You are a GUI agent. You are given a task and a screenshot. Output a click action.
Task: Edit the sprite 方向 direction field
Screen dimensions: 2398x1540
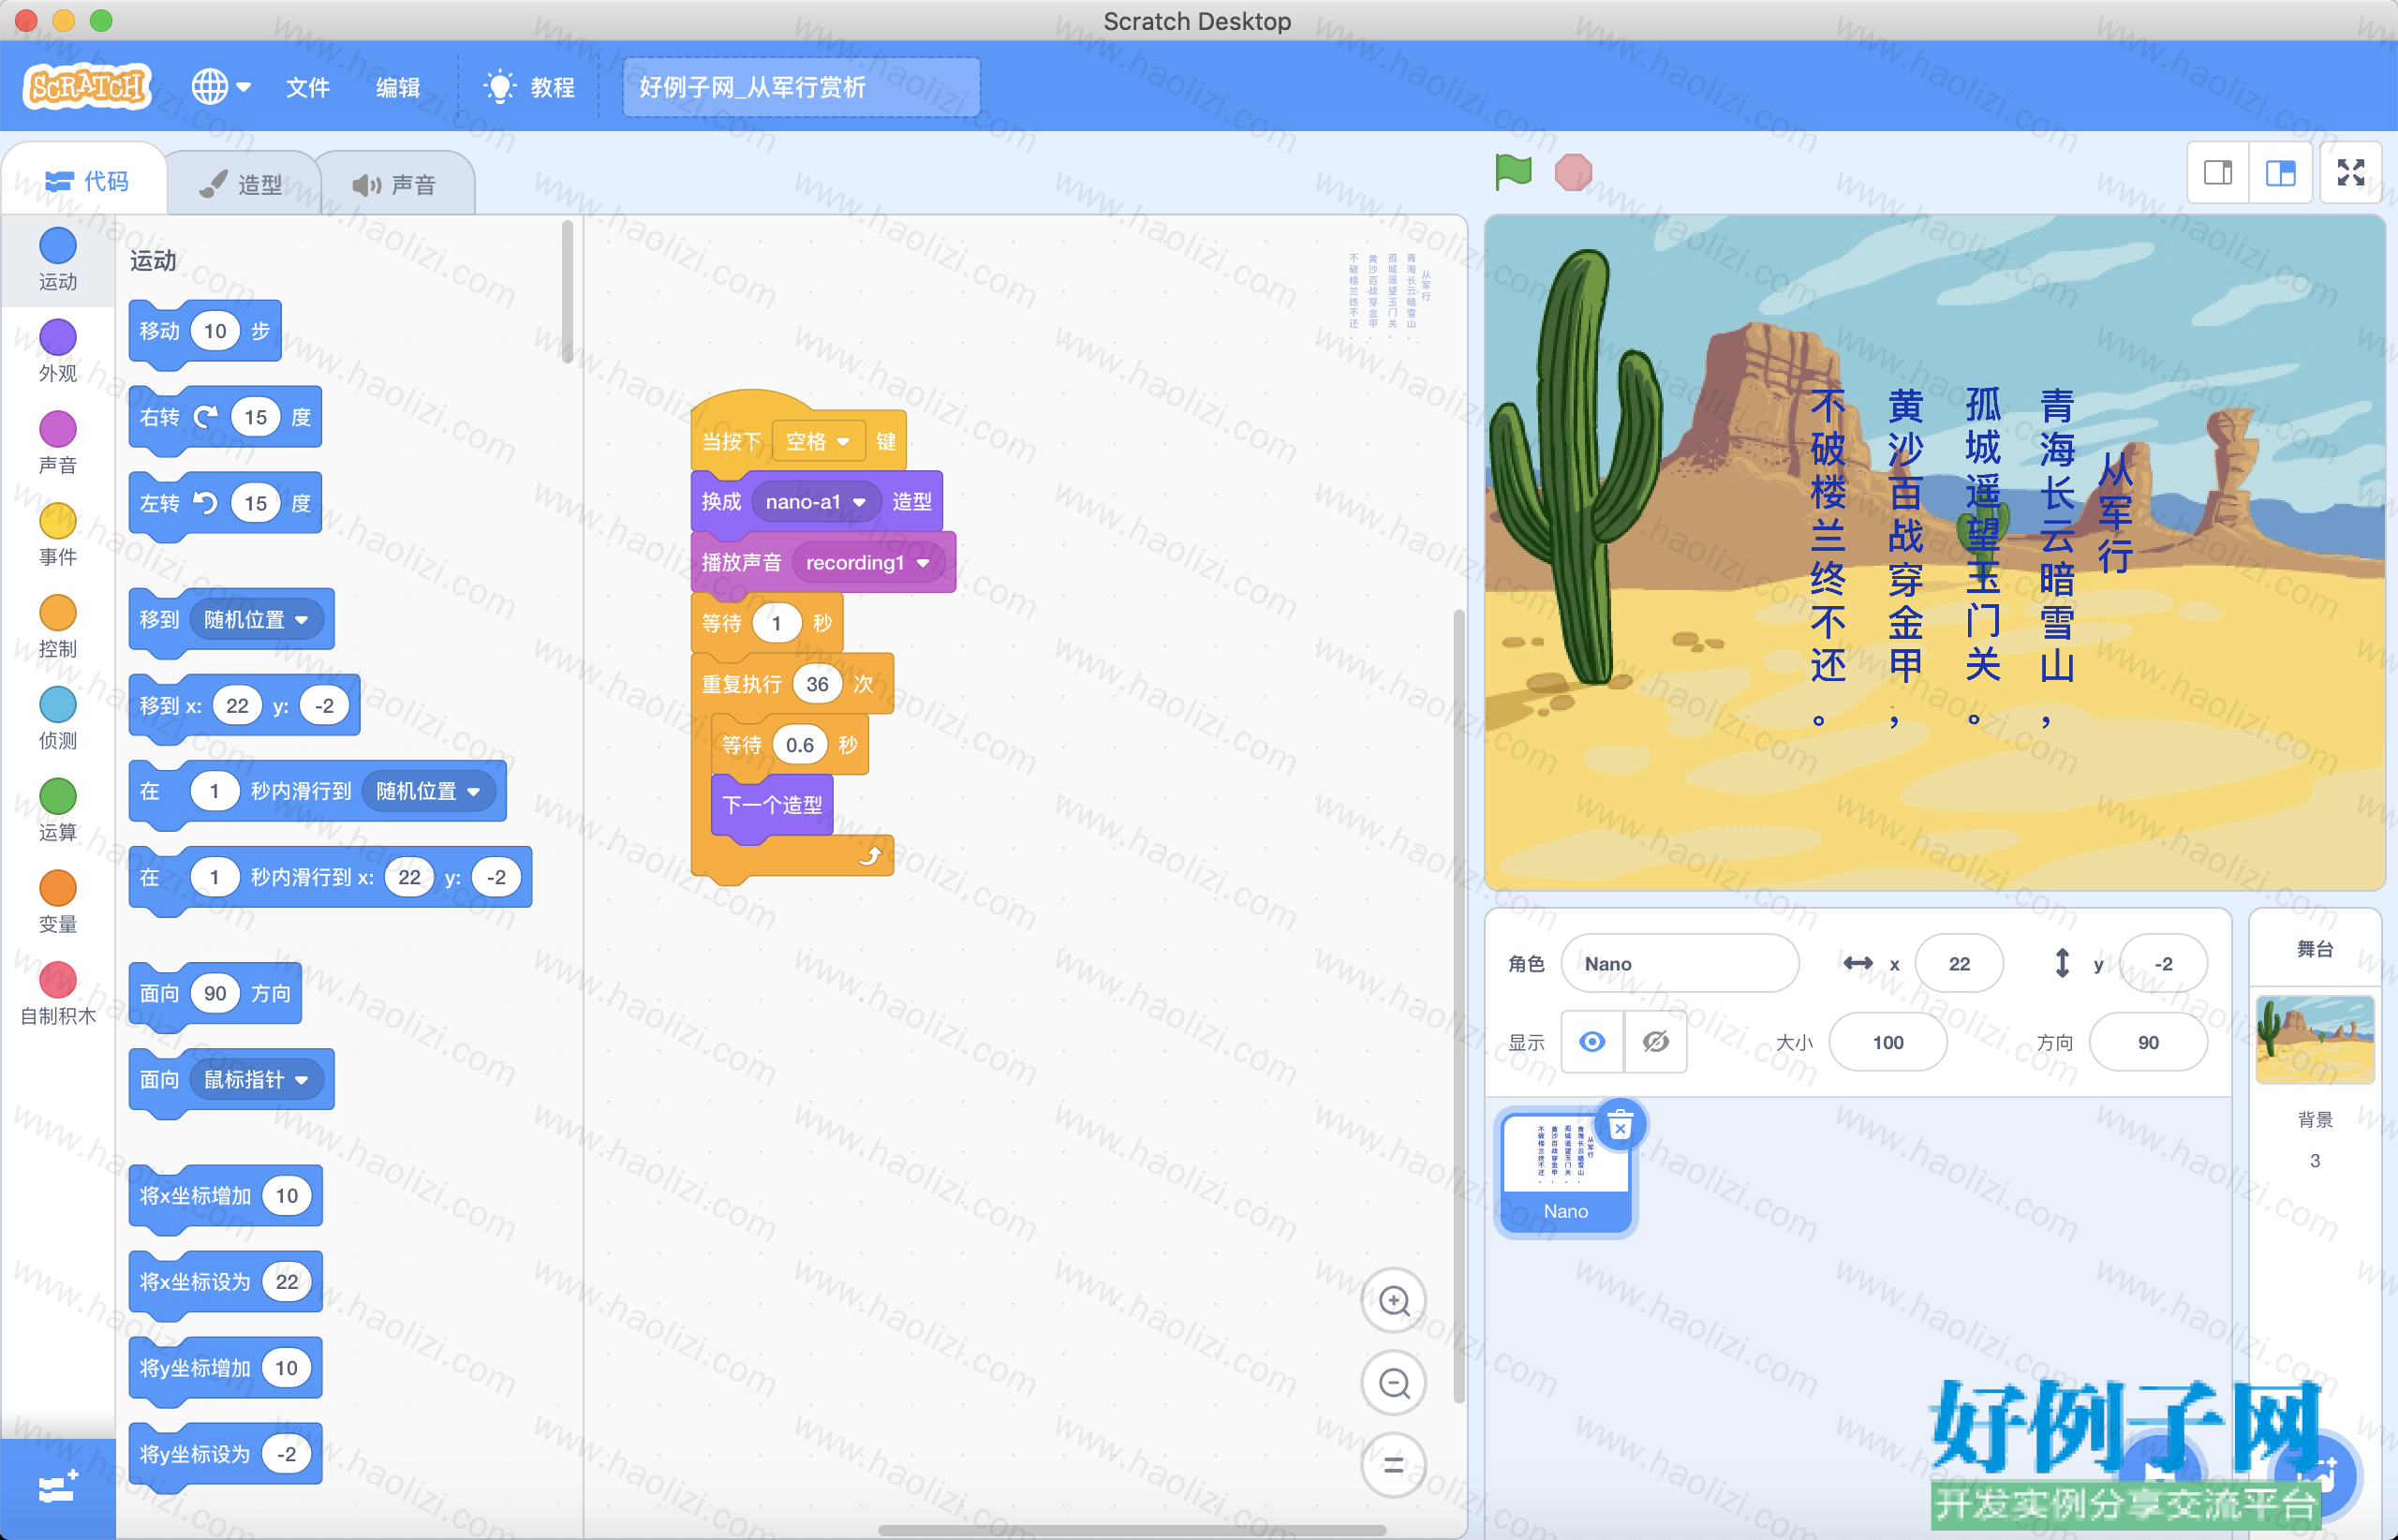coord(2147,1042)
